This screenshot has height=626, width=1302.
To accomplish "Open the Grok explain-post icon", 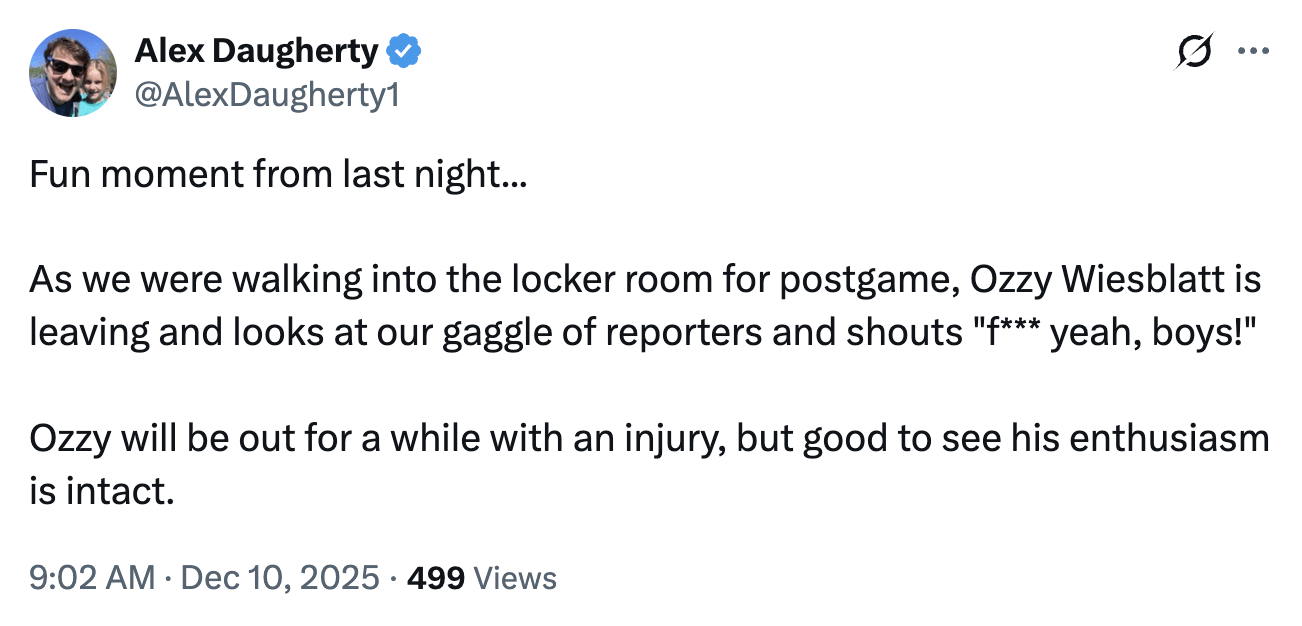I will 1196,49.
